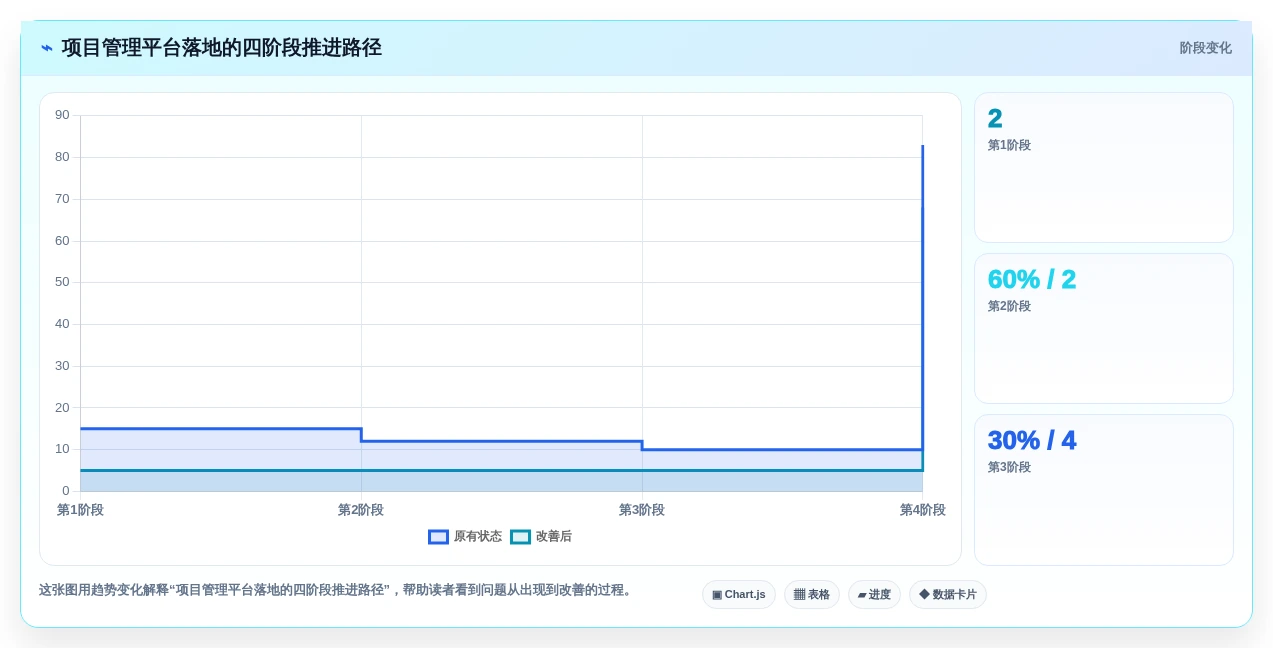This screenshot has height=648, width=1273.
Task: Click the 改善后 legend color box
Action: pyautogui.click(x=520, y=536)
